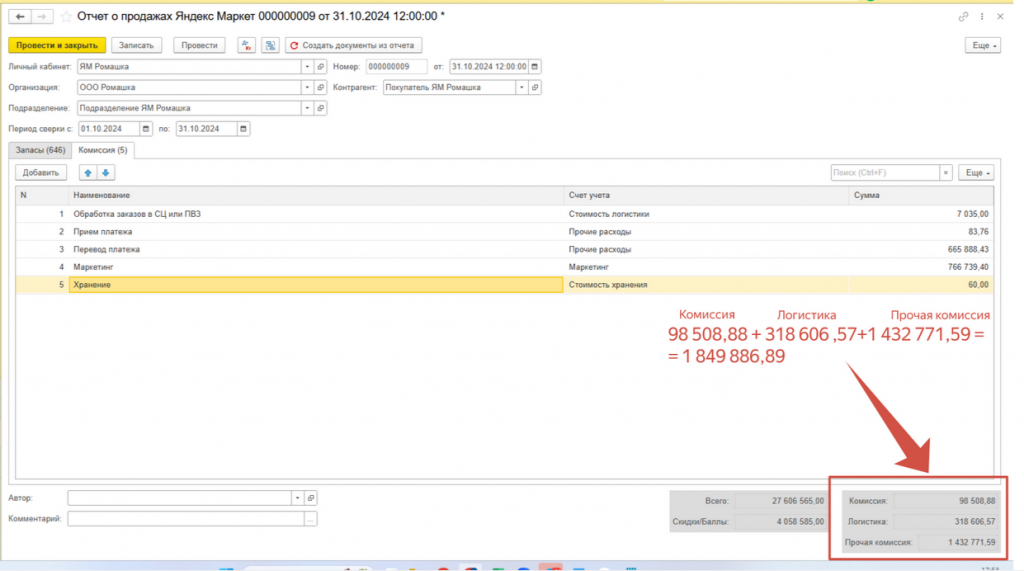Open calendar for Период сверки start date
Viewport: 1024px width, 571px height.
(147, 129)
